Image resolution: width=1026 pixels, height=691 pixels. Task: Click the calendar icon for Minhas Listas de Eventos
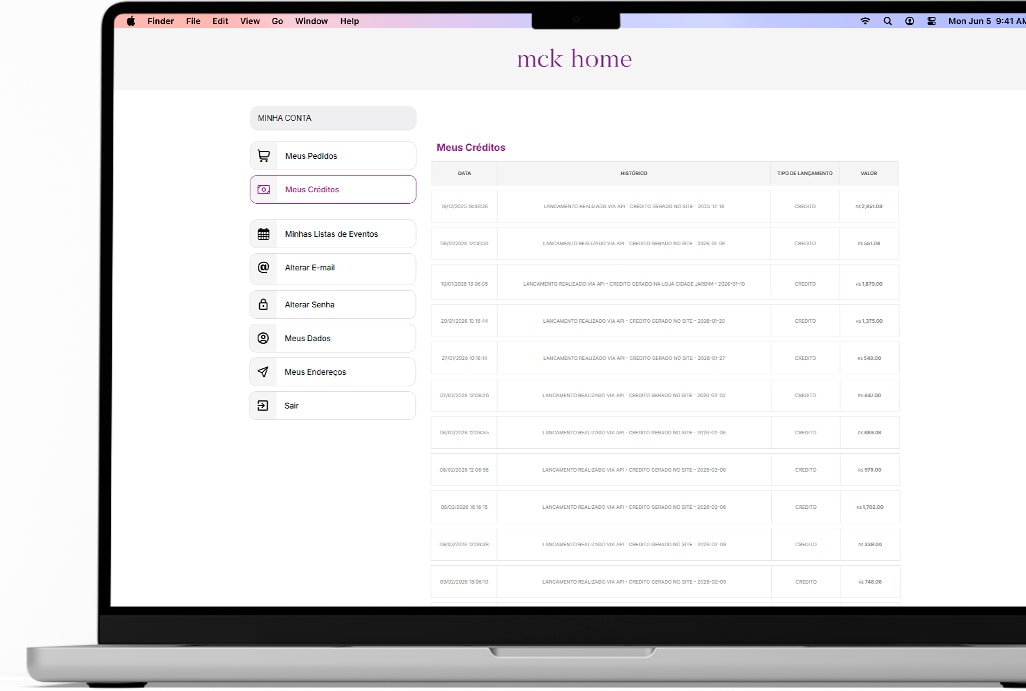[264, 234]
